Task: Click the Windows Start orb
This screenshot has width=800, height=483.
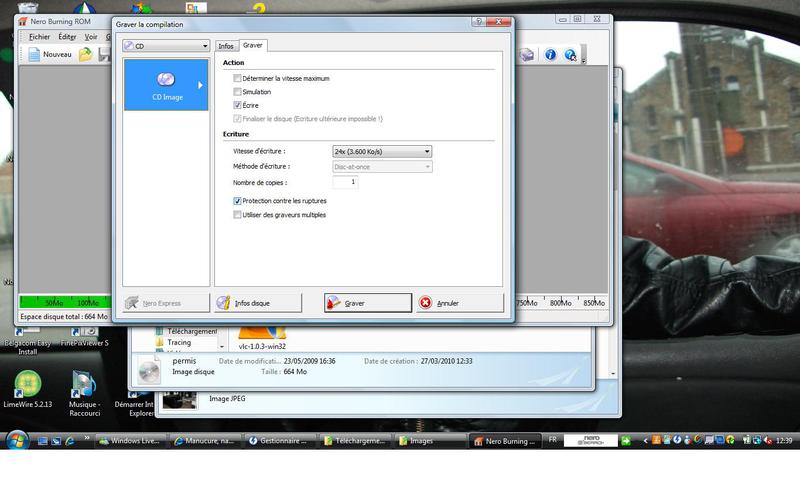Action: (x=17, y=440)
